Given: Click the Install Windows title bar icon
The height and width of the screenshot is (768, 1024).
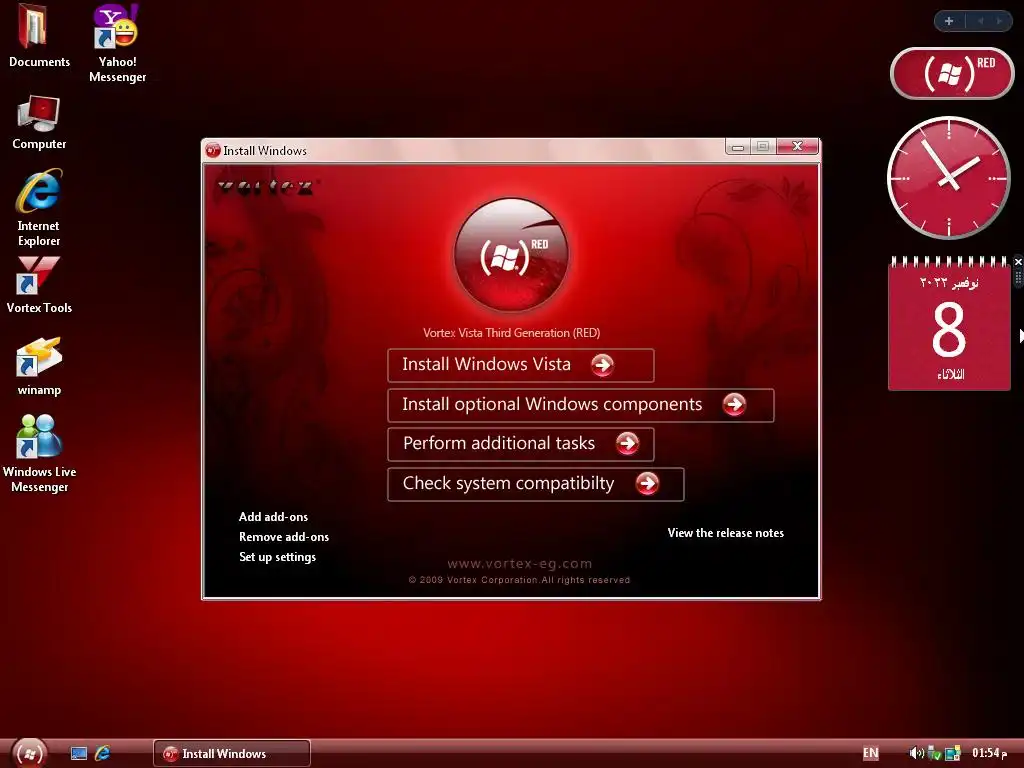Looking at the screenshot, I should [213, 150].
